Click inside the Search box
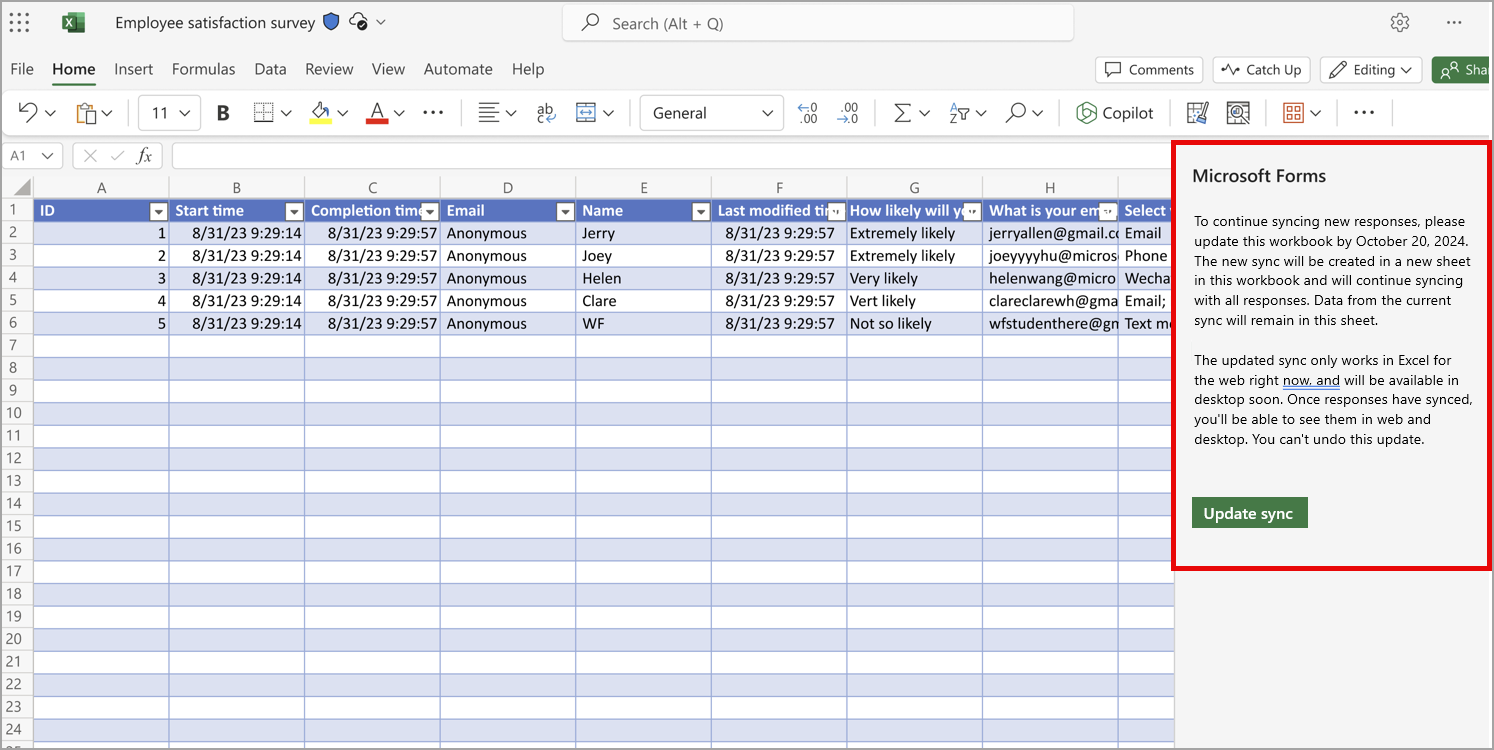 point(818,22)
